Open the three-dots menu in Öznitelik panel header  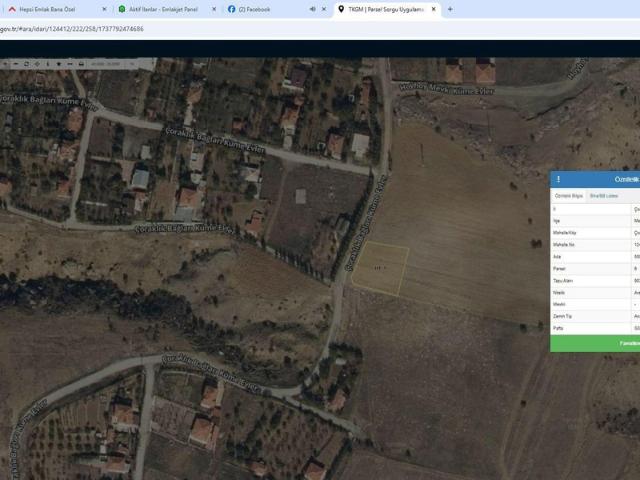[558, 179]
